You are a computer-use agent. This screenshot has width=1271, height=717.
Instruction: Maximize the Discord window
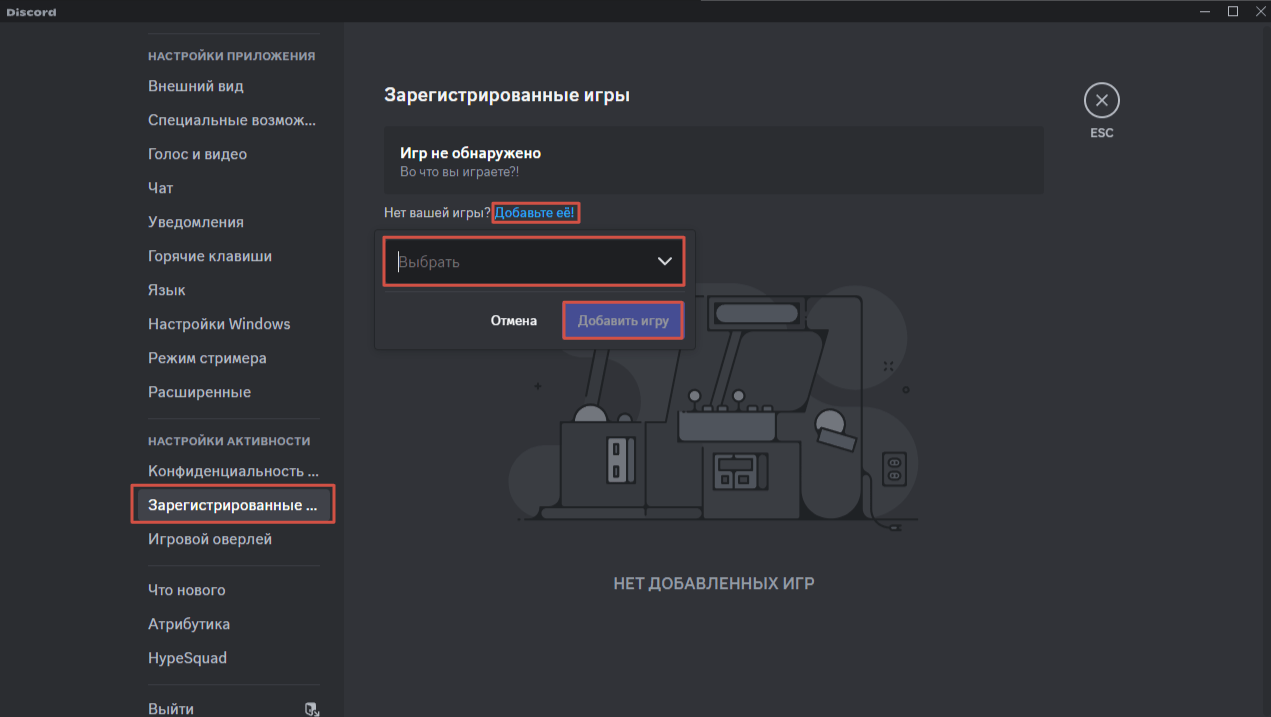(x=1233, y=11)
